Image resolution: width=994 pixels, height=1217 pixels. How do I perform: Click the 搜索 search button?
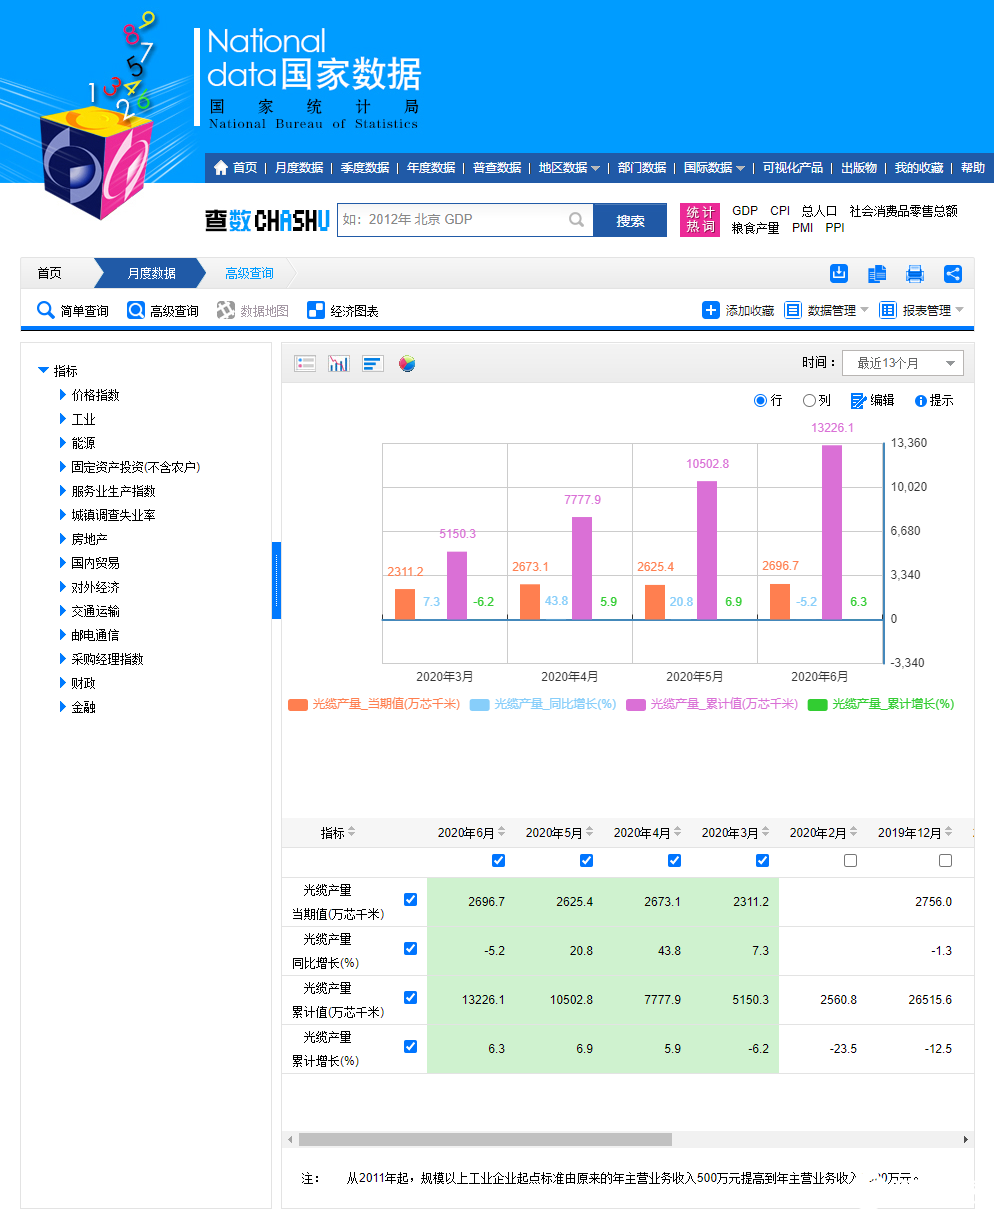(x=630, y=219)
